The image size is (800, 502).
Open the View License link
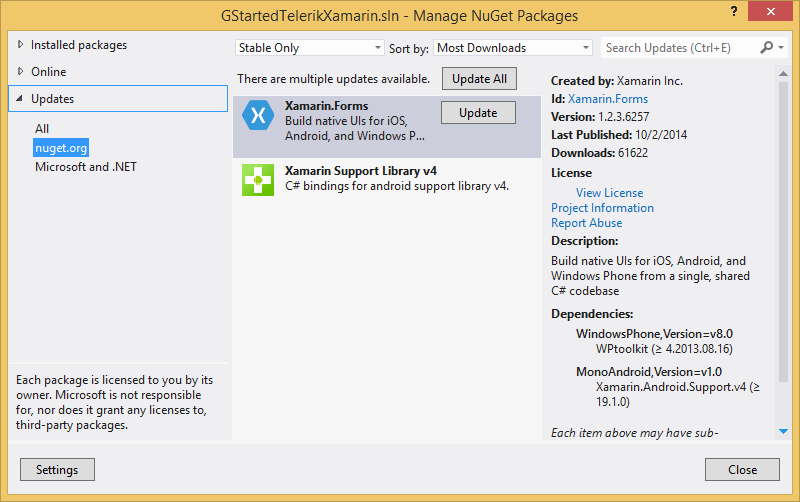click(609, 193)
